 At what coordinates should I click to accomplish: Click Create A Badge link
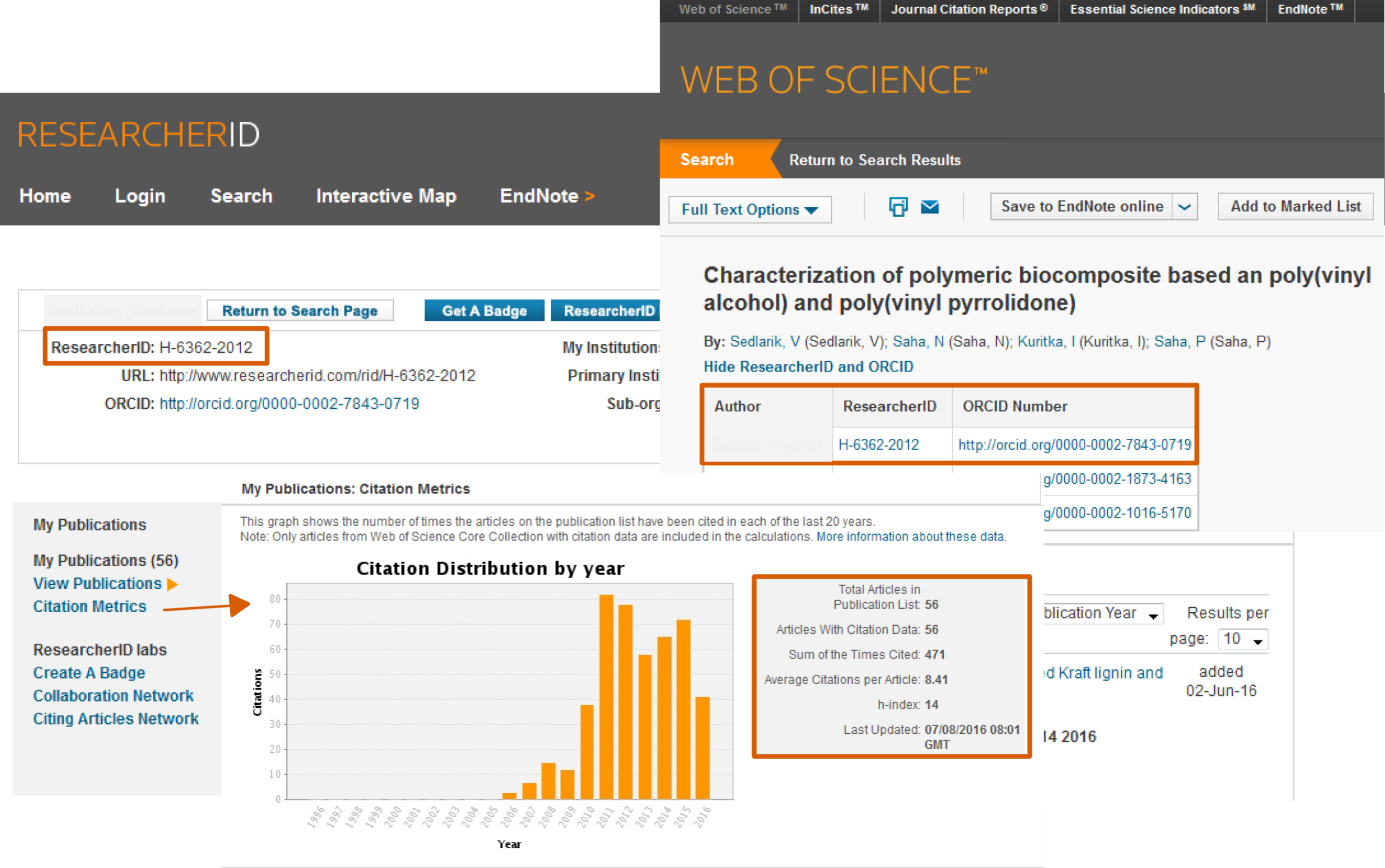tap(89, 673)
